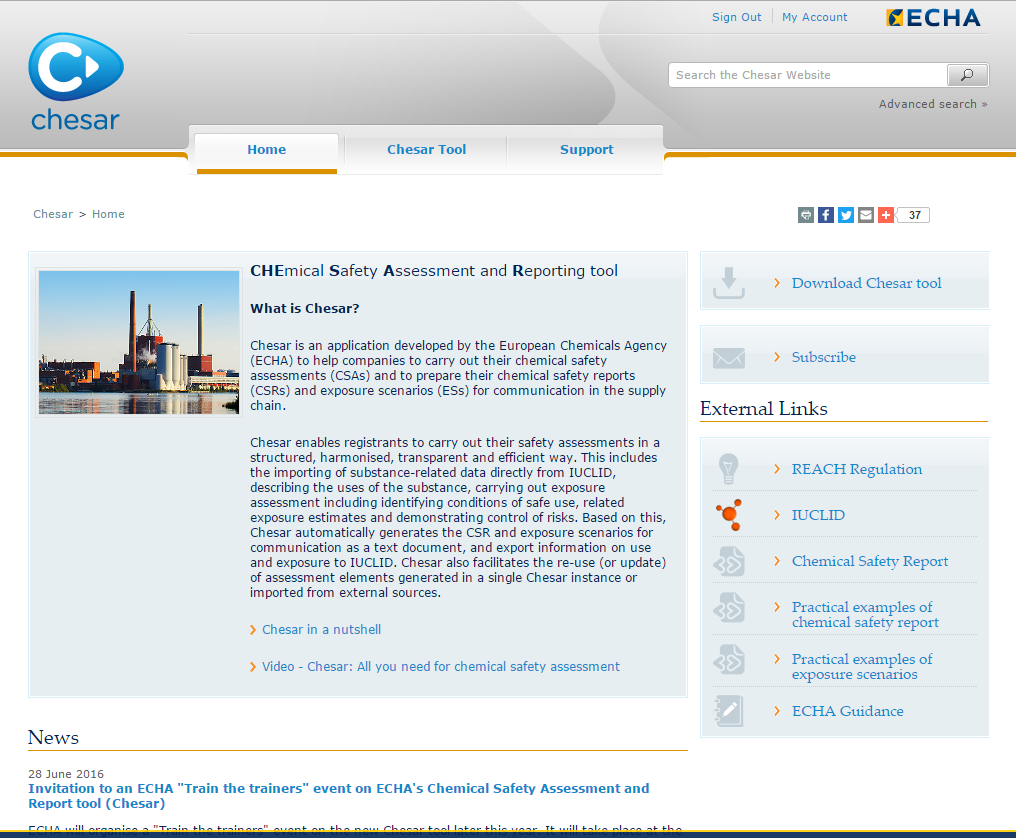1016x838 pixels.
Task: Click Home in the breadcrumb
Action: point(108,214)
